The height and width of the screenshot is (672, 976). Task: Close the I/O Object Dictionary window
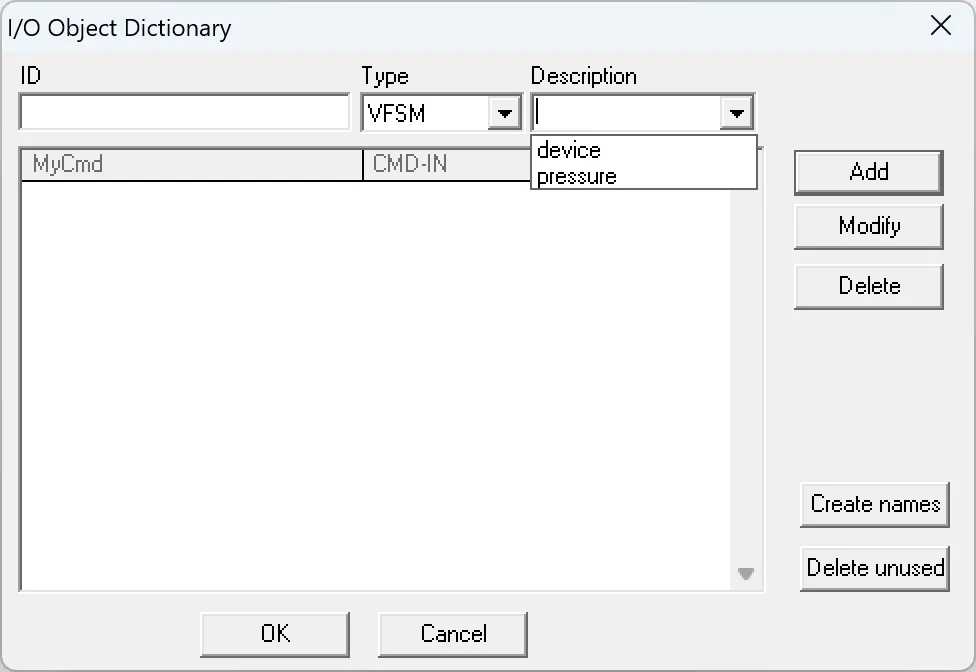pos(940,26)
